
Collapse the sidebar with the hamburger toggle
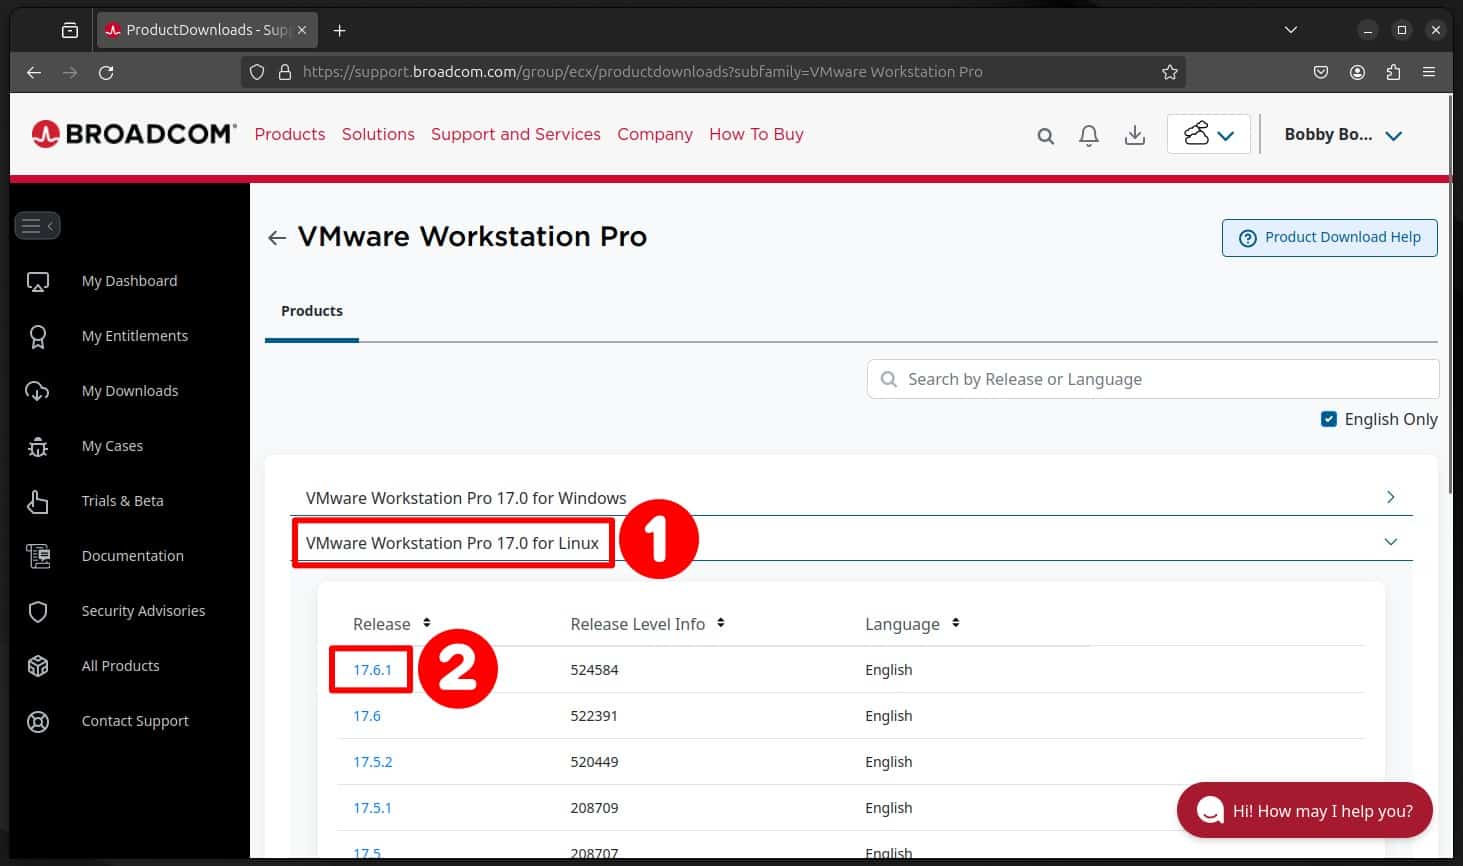37,225
